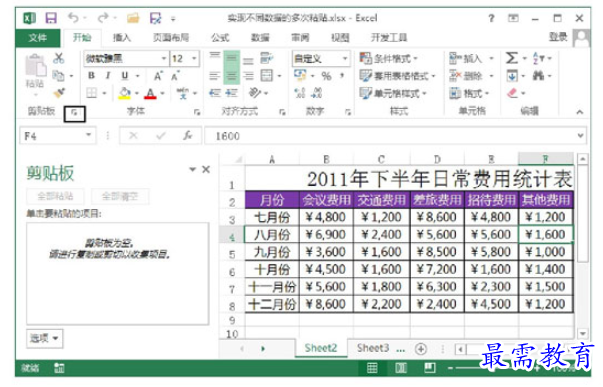Switch to the Data tab
The width and height of the screenshot is (603, 387).
[x=260, y=37]
